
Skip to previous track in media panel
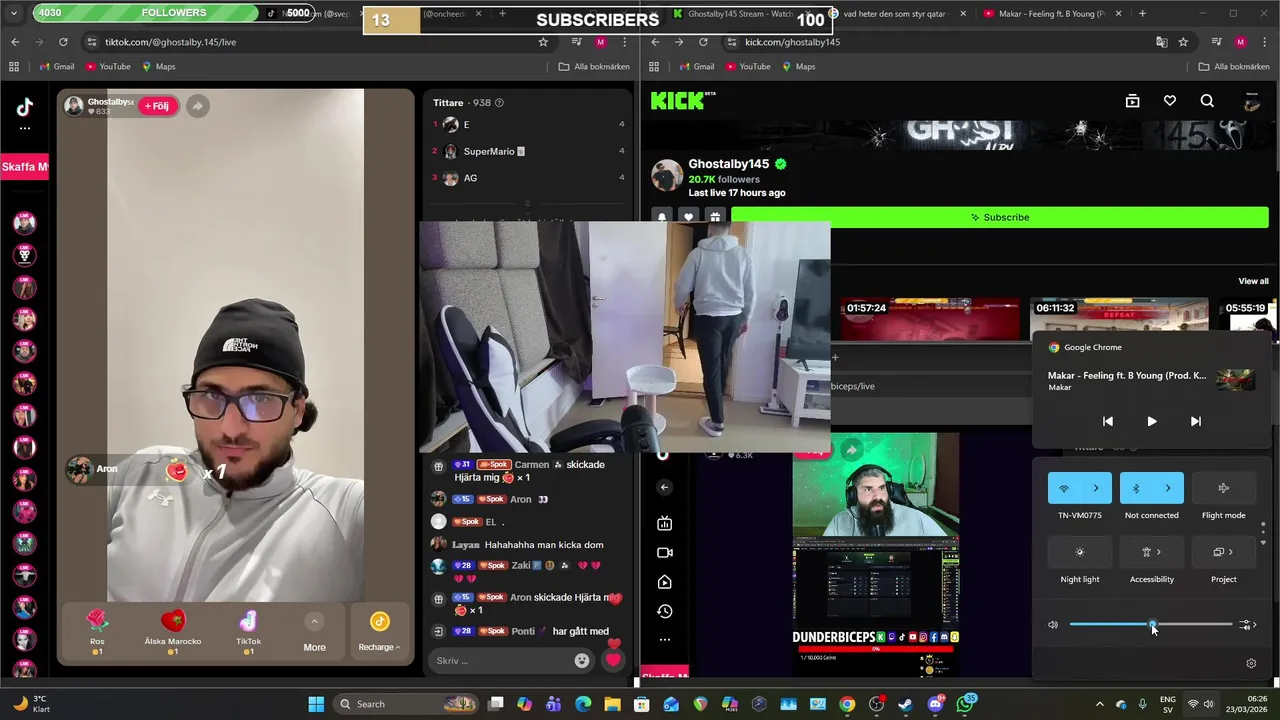(1107, 421)
